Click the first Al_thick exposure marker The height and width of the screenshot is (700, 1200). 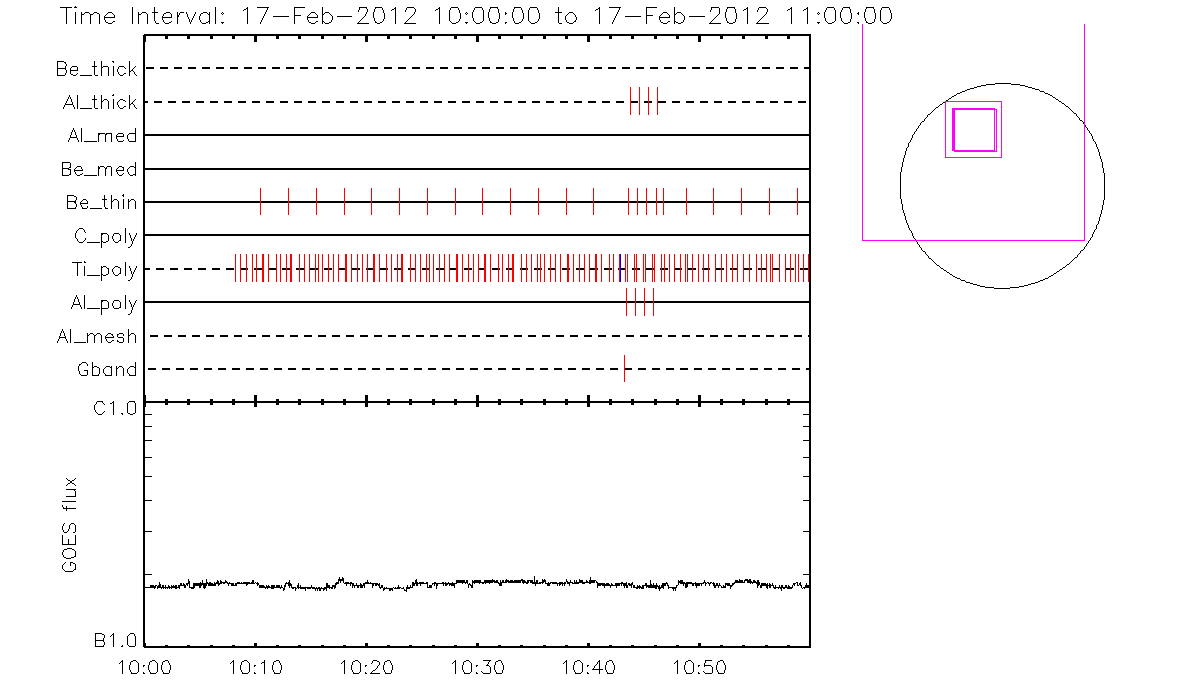[630, 101]
